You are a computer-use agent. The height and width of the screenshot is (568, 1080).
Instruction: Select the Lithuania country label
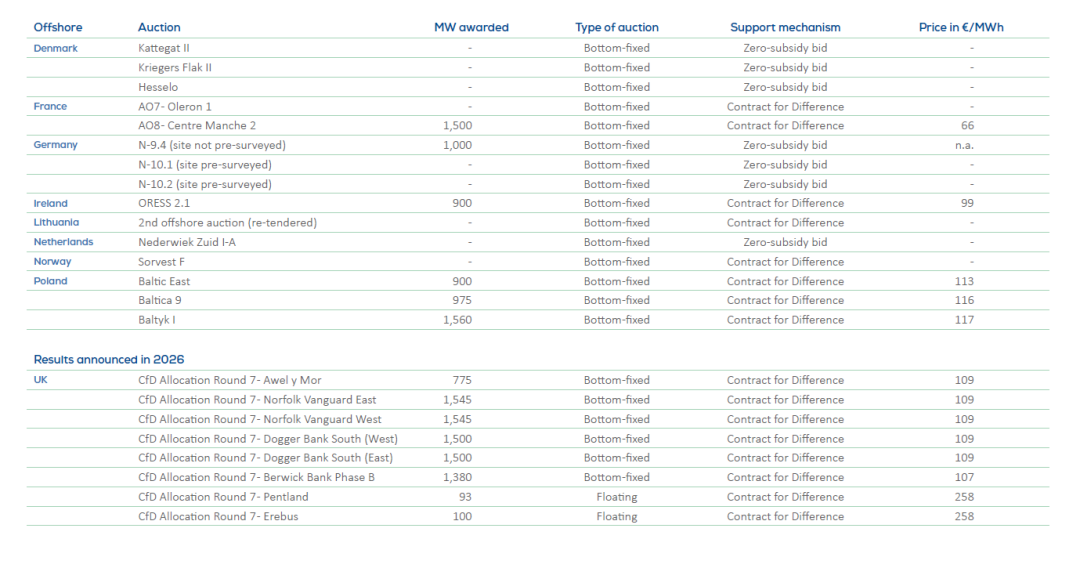click(57, 223)
